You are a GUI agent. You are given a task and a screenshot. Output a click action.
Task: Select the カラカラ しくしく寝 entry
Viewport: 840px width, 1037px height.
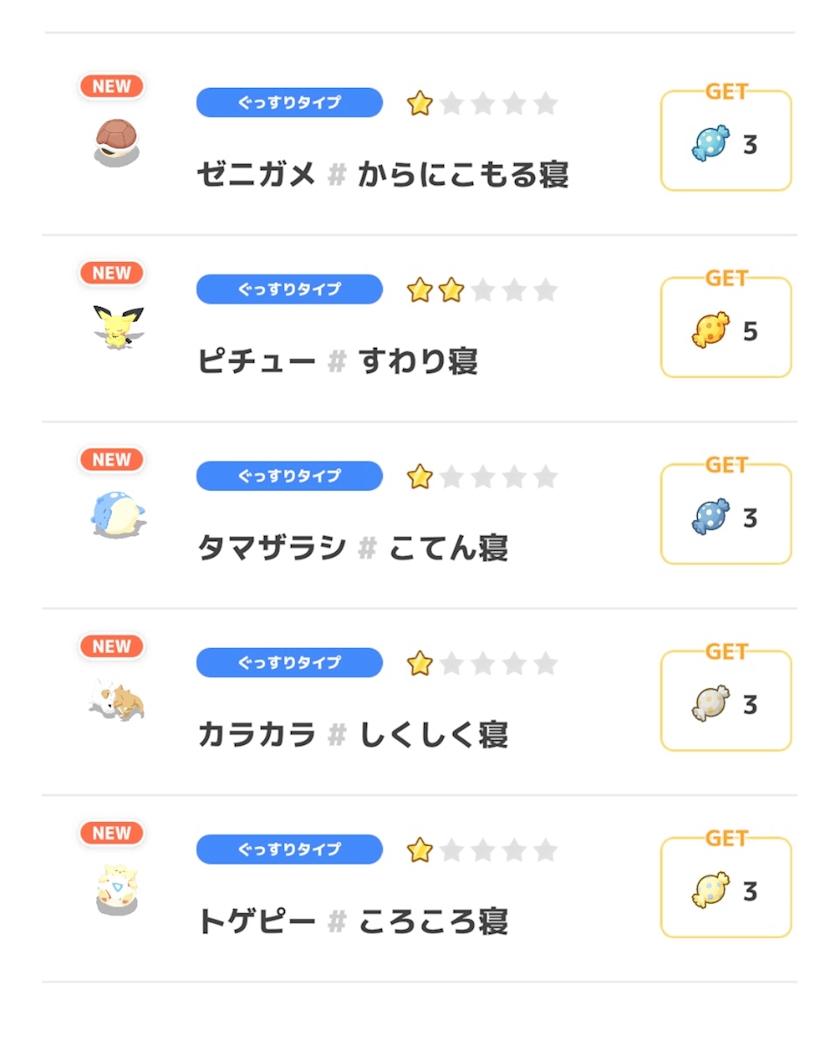352,735
